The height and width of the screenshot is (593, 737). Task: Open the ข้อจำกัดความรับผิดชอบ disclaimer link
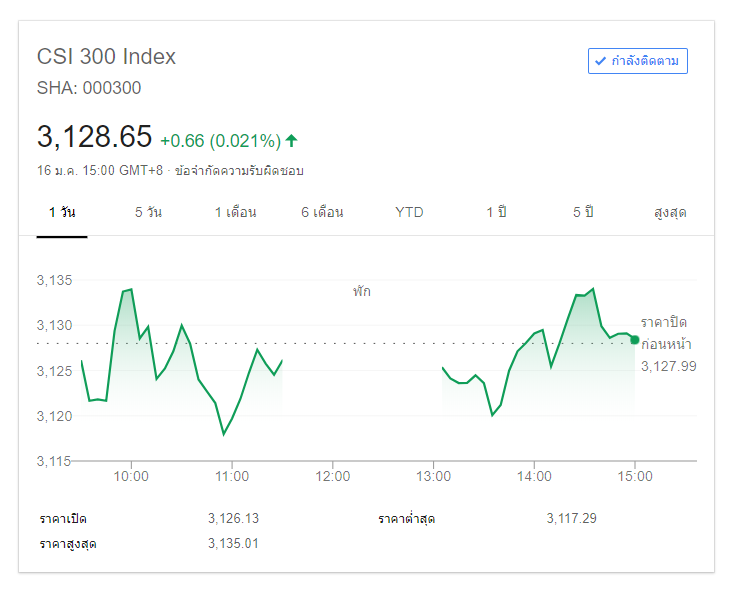pos(239,170)
